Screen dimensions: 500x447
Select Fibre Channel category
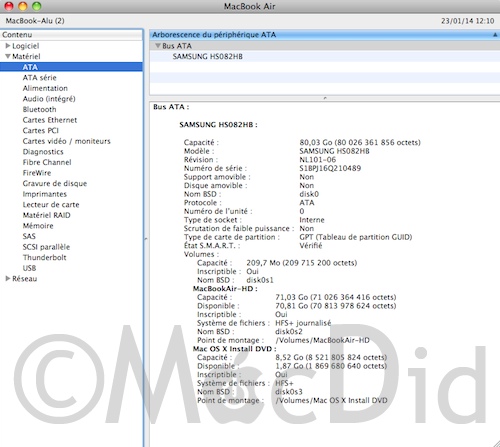pyautogui.click(x=47, y=162)
